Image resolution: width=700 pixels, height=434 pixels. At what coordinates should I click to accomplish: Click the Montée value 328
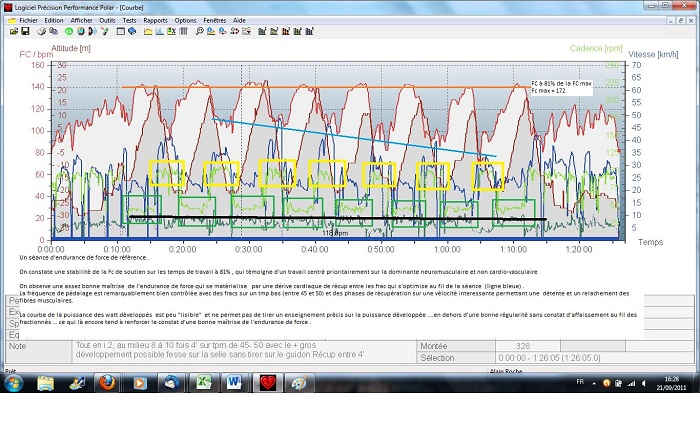point(523,346)
